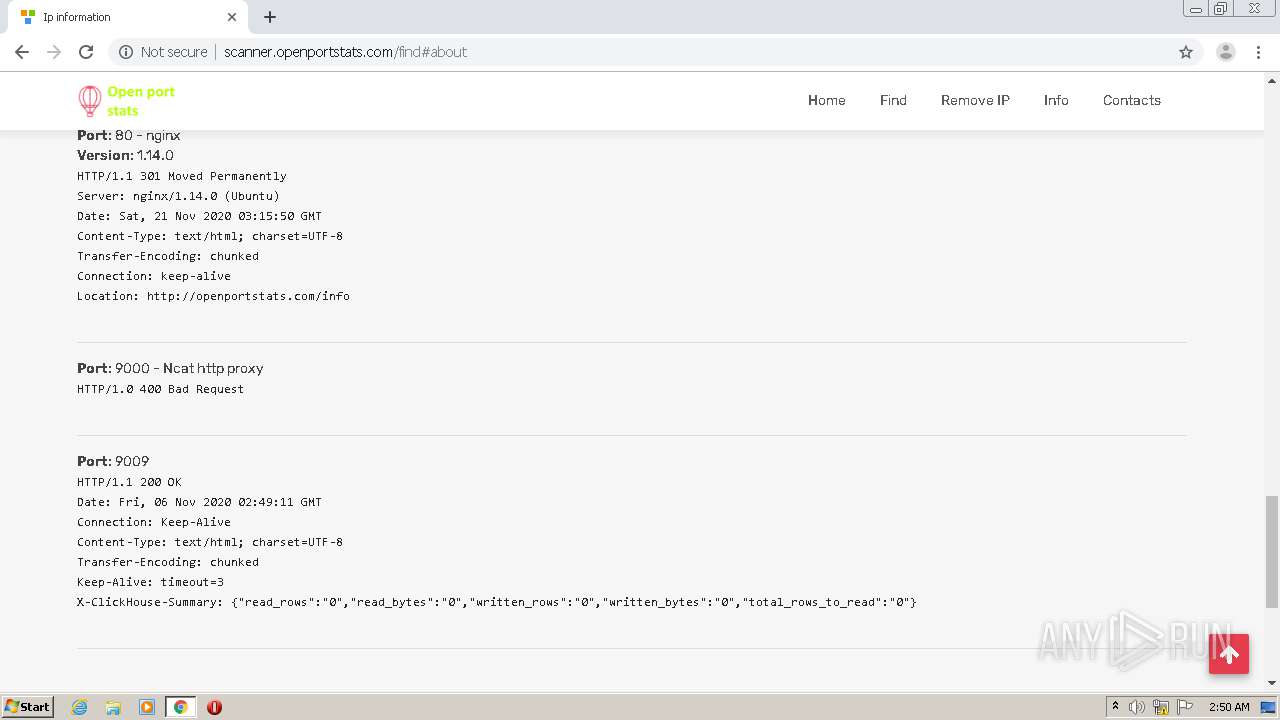This screenshot has height=720, width=1280.
Task: Click the Action Center flag icon
Action: tap(1183, 707)
